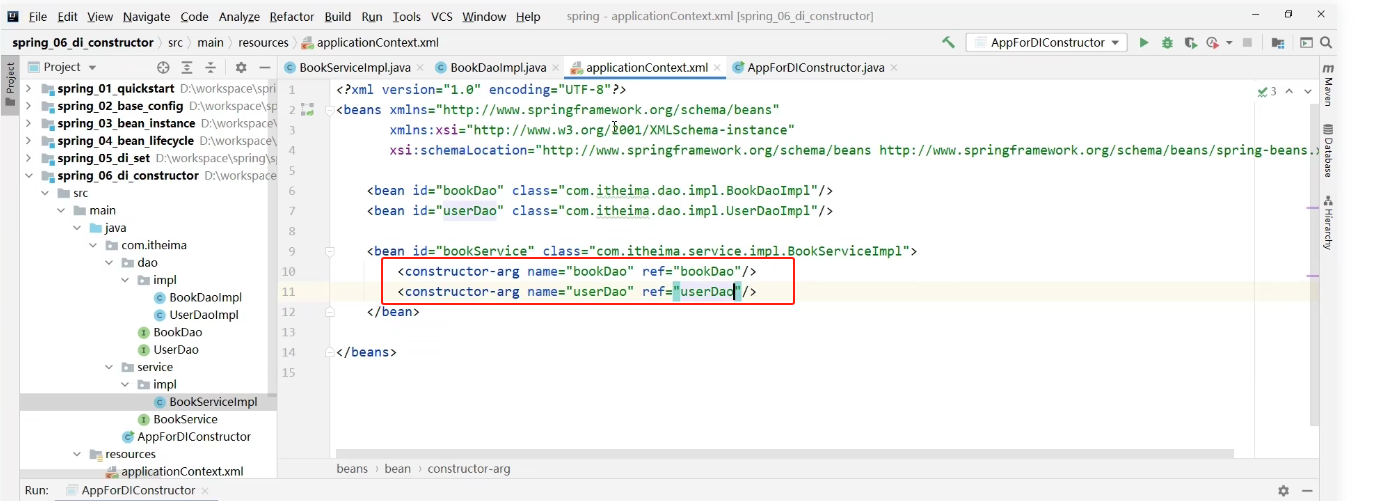Click the locate opened file crosshair icon
The height and width of the screenshot is (501, 1393).
coord(164,67)
